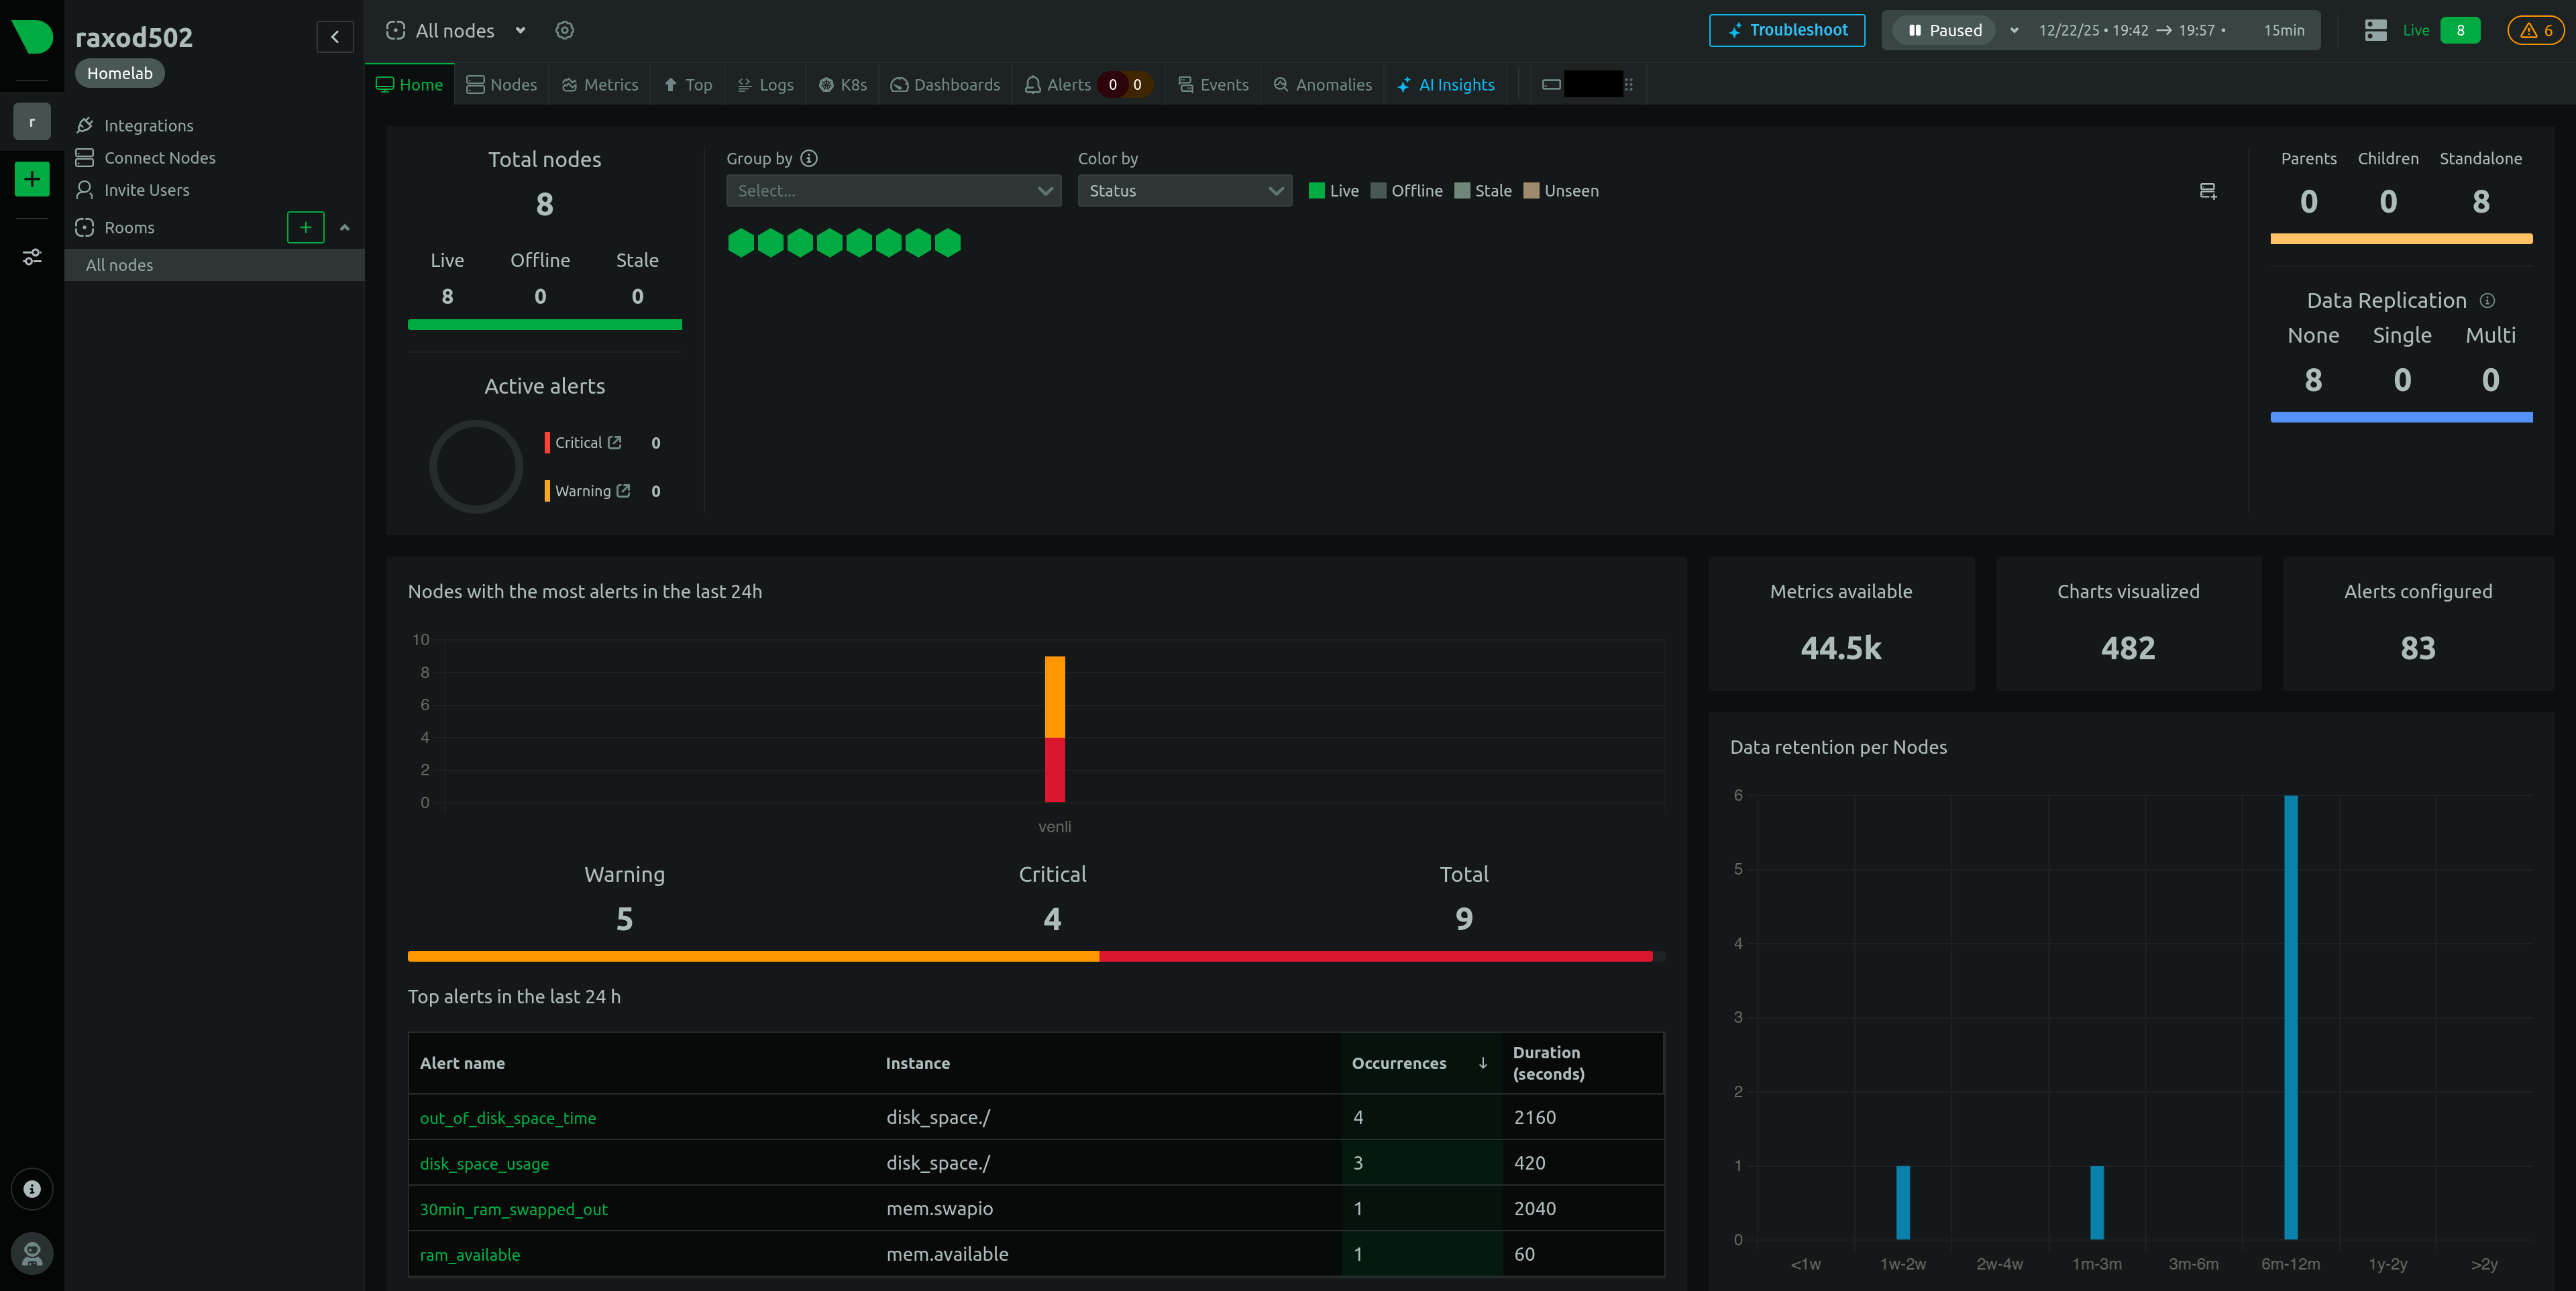Click the Troubleshoot button
Image resolution: width=2576 pixels, height=1291 pixels.
click(1786, 30)
